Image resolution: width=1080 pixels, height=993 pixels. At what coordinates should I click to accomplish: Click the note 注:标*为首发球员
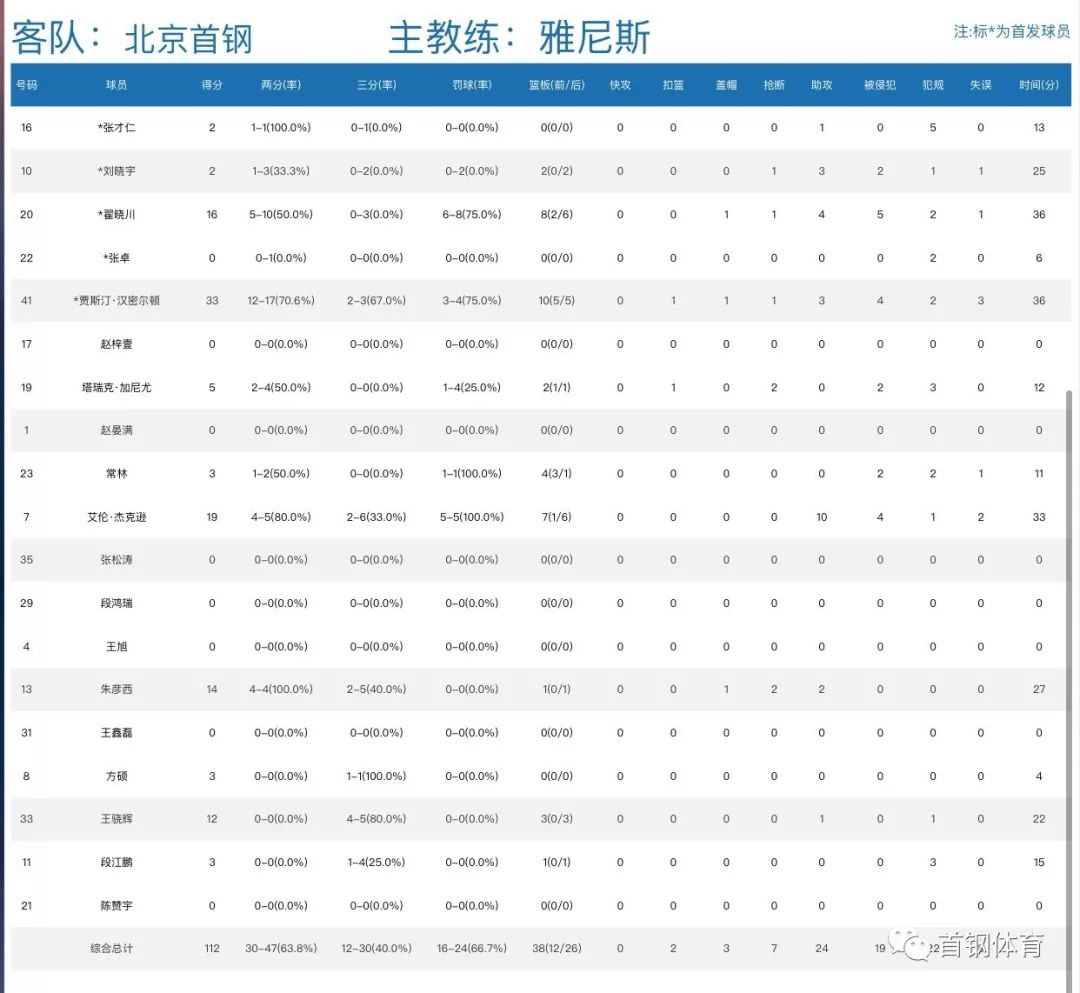pyautogui.click(x=1012, y=31)
